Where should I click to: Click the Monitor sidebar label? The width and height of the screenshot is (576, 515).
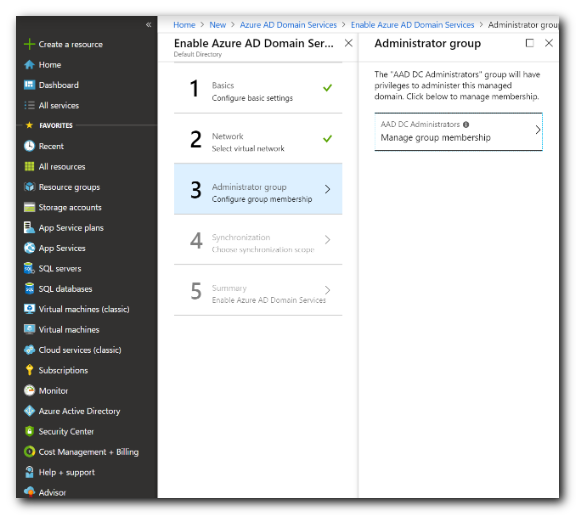tap(53, 390)
